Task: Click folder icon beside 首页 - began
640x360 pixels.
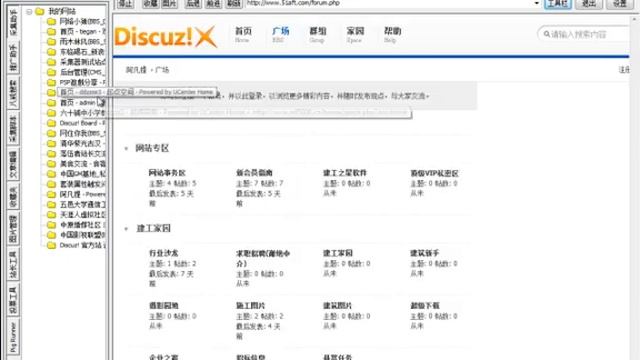Action: 51,31
